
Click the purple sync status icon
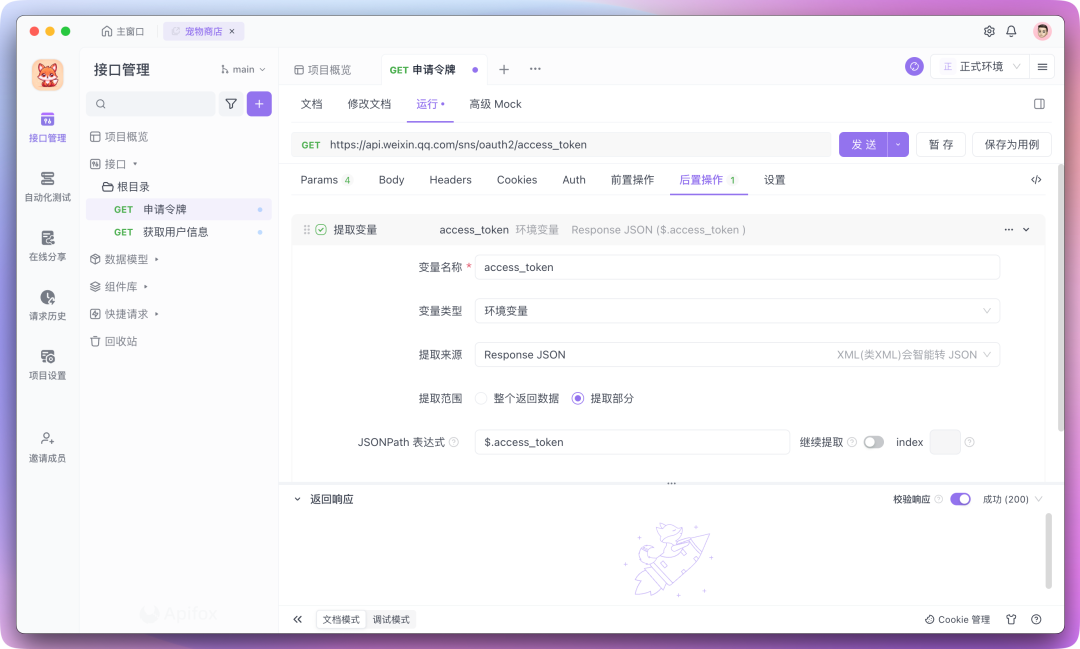point(914,67)
